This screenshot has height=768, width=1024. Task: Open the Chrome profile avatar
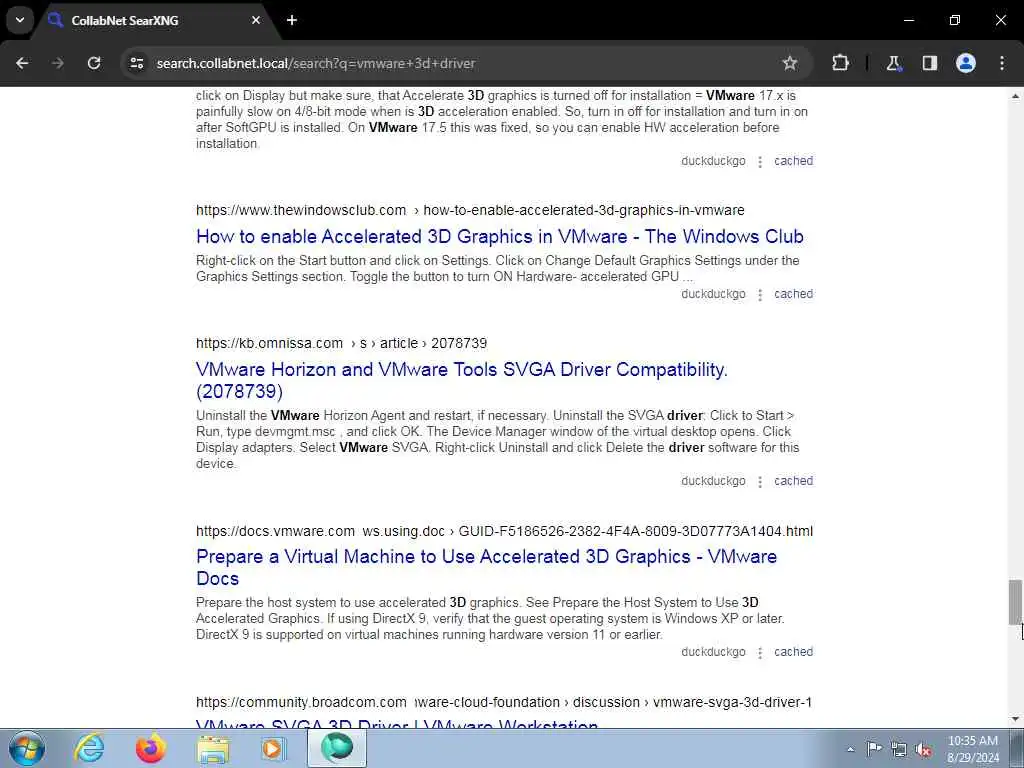966,63
